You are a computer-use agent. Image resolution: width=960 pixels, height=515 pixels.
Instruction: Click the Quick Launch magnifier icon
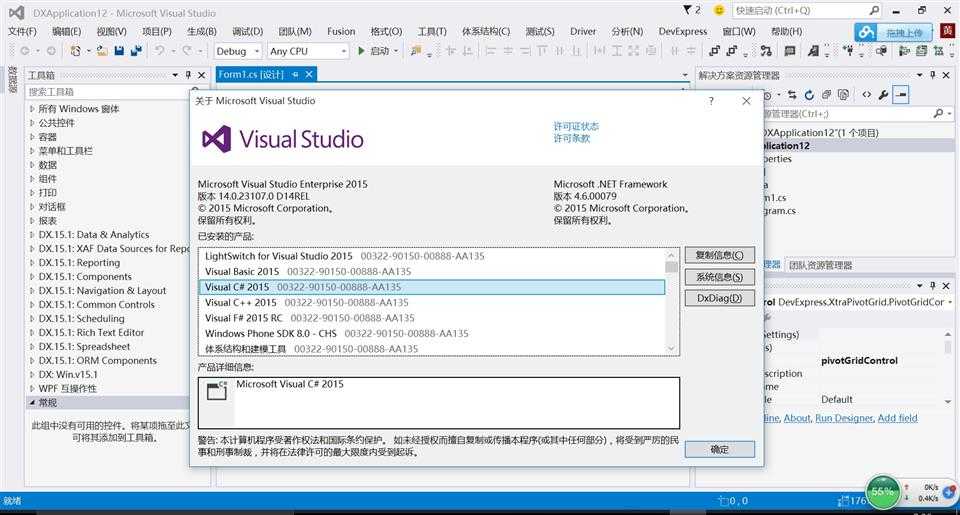point(874,10)
